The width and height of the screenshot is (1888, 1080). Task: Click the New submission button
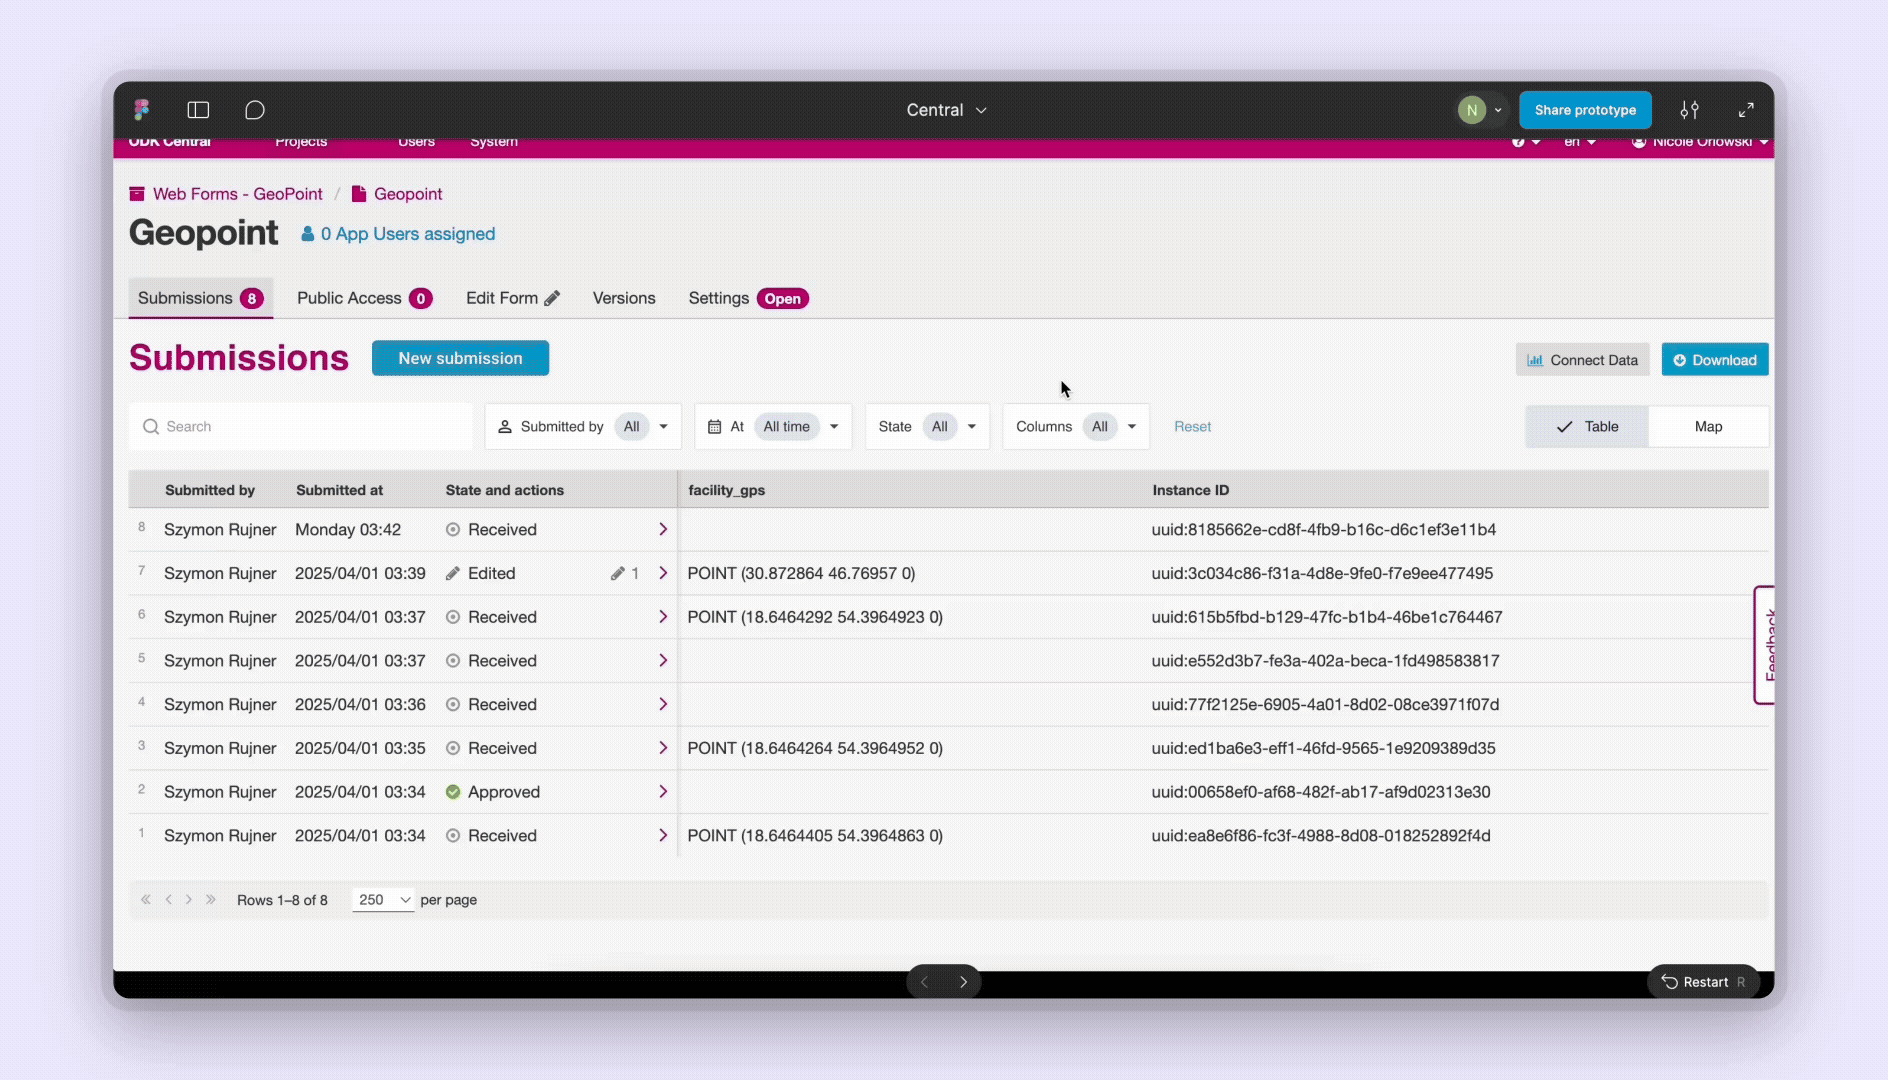[460, 359]
